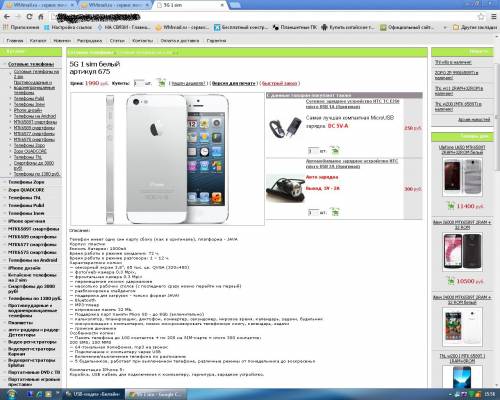The image size is (500, 400).
Task: Select the '5G 1 sim' browser tab
Action: [x=190, y=5]
